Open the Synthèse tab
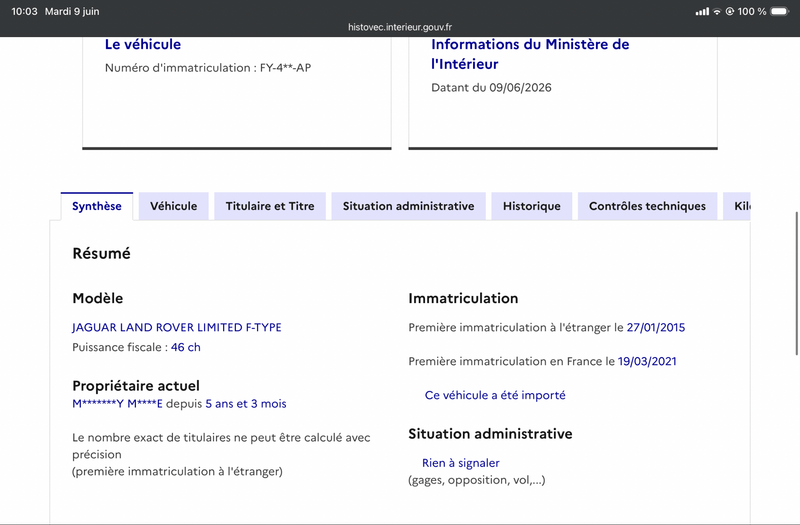Viewport: 800px width, 525px height. [97, 206]
